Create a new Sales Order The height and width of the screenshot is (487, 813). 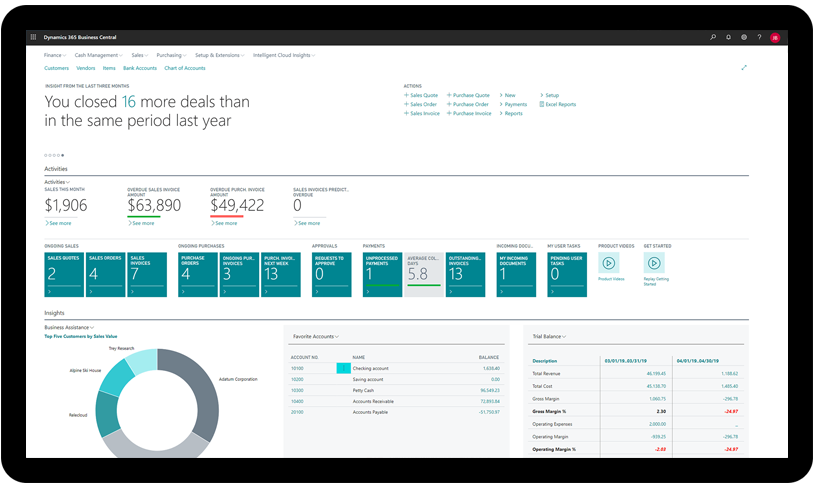coord(420,104)
